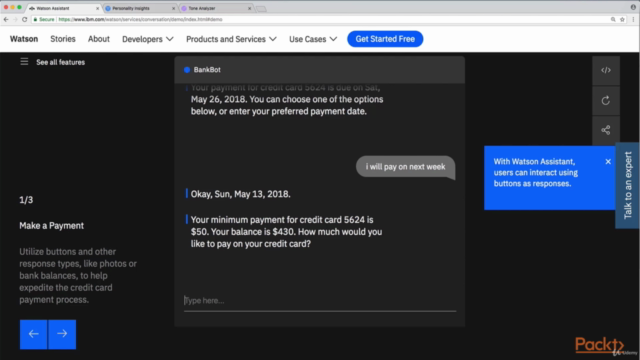640x360 pixels.
Task: Close the Tone Analyzer tab
Action: [249, 8]
